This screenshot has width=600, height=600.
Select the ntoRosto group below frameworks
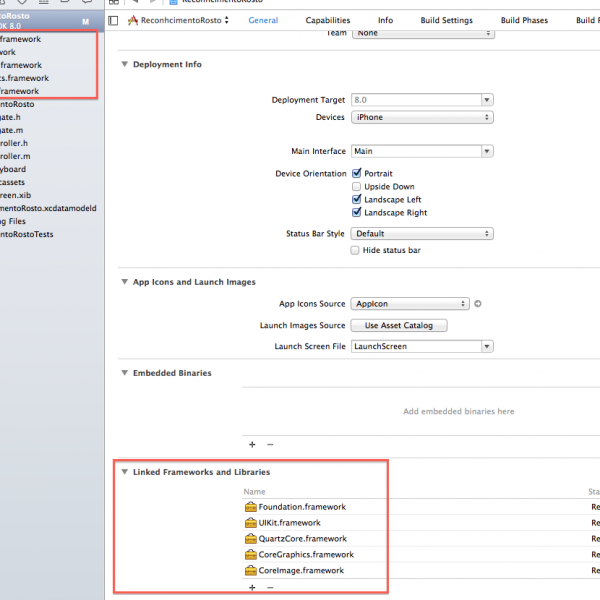click(17, 104)
